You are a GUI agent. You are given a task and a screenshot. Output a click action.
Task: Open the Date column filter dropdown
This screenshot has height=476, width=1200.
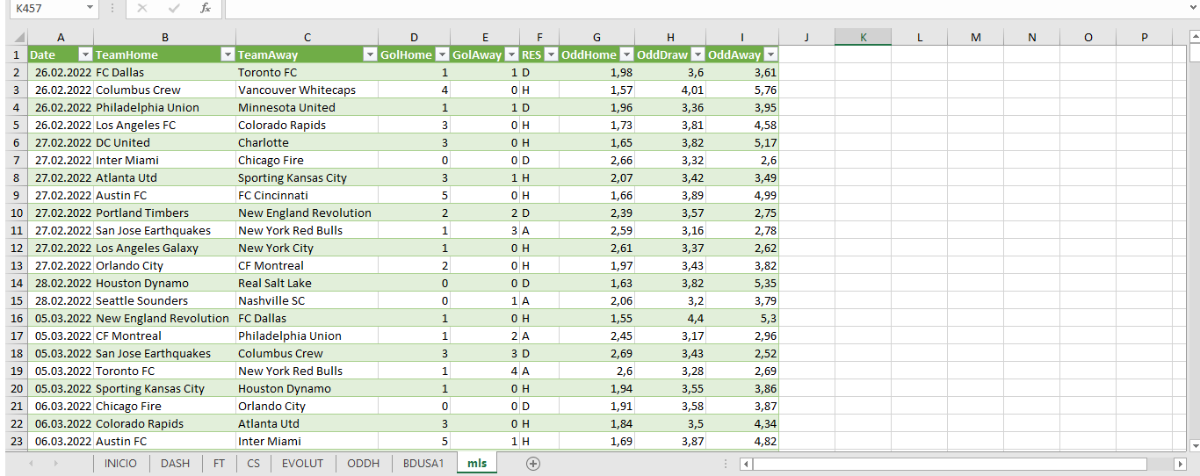coord(85,55)
